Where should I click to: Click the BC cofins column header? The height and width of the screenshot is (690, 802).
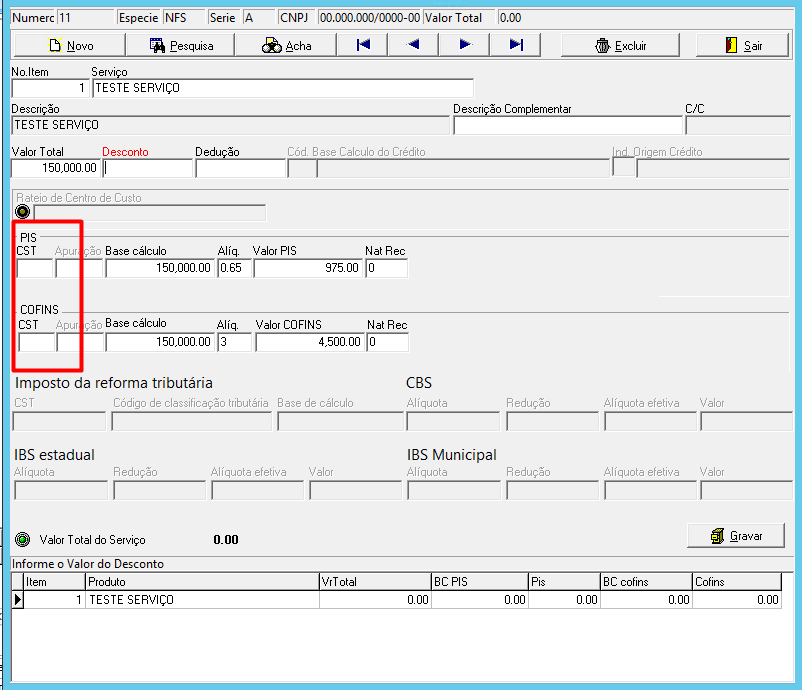coord(646,582)
